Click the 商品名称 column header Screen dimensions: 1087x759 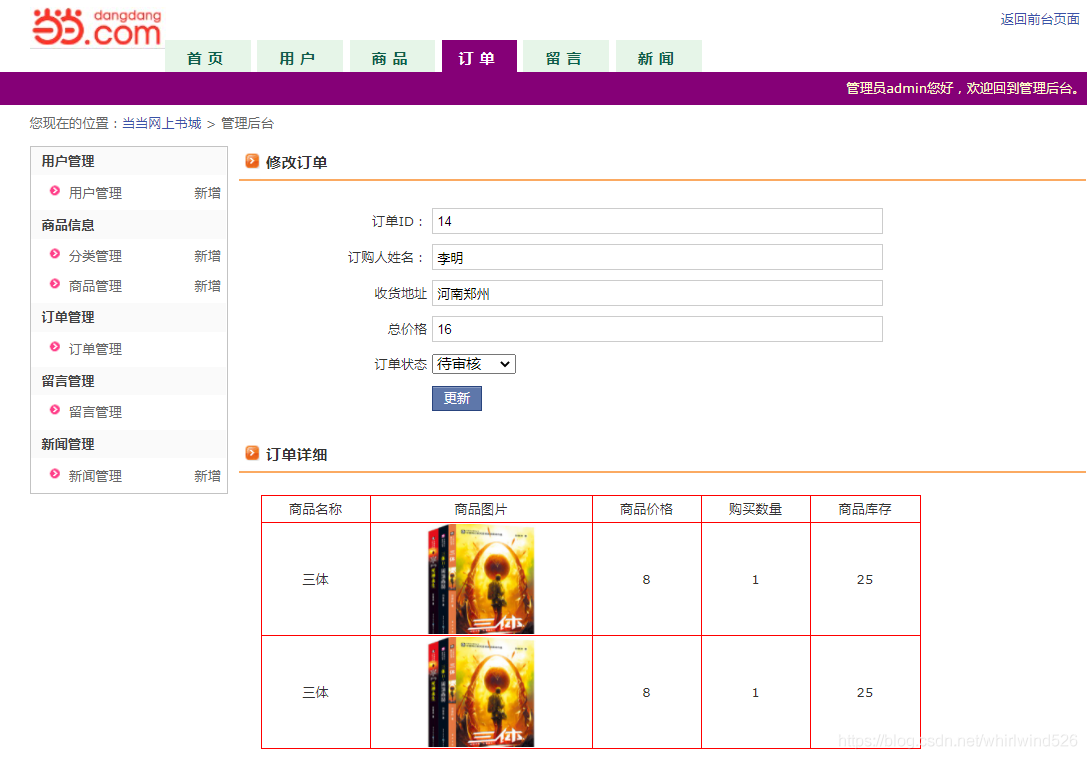pos(315,509)
